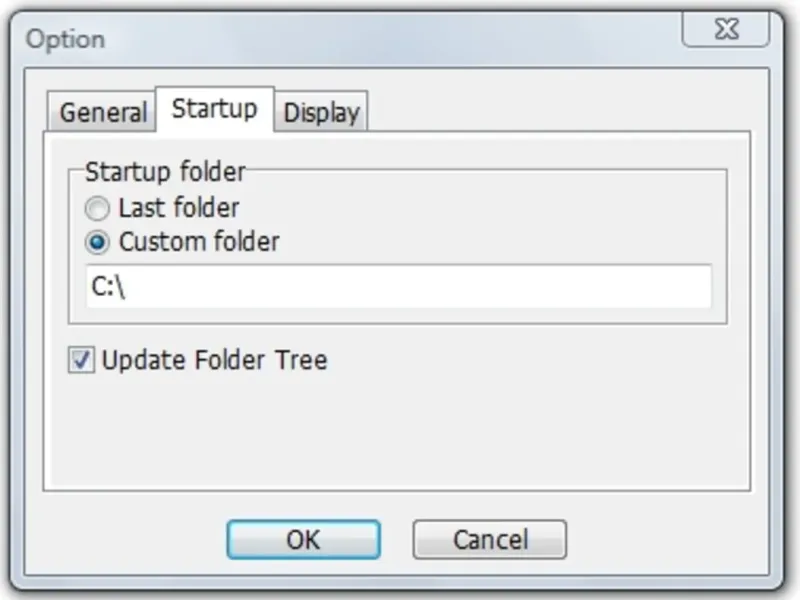Open the Display tab

click(x=321, y=112)
